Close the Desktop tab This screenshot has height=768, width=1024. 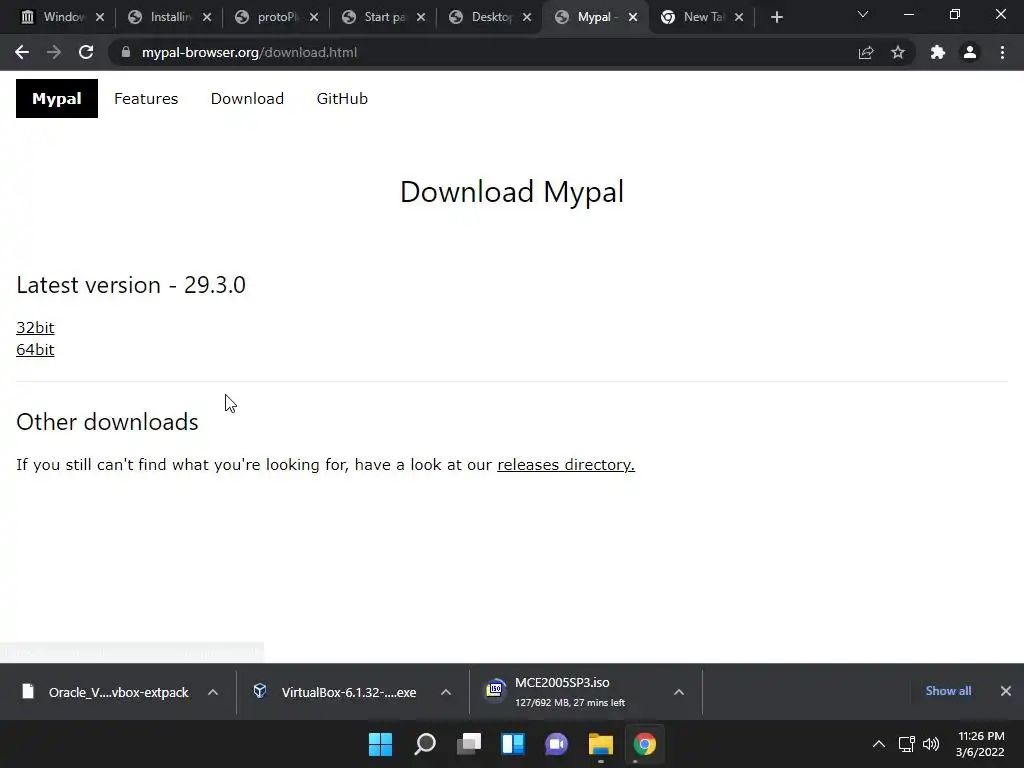pyautogui.click(x=526, y=18)
